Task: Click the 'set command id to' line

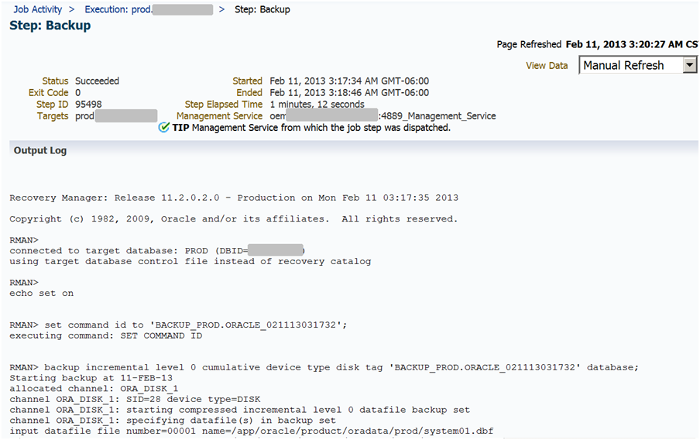Action: pos(178,325)
